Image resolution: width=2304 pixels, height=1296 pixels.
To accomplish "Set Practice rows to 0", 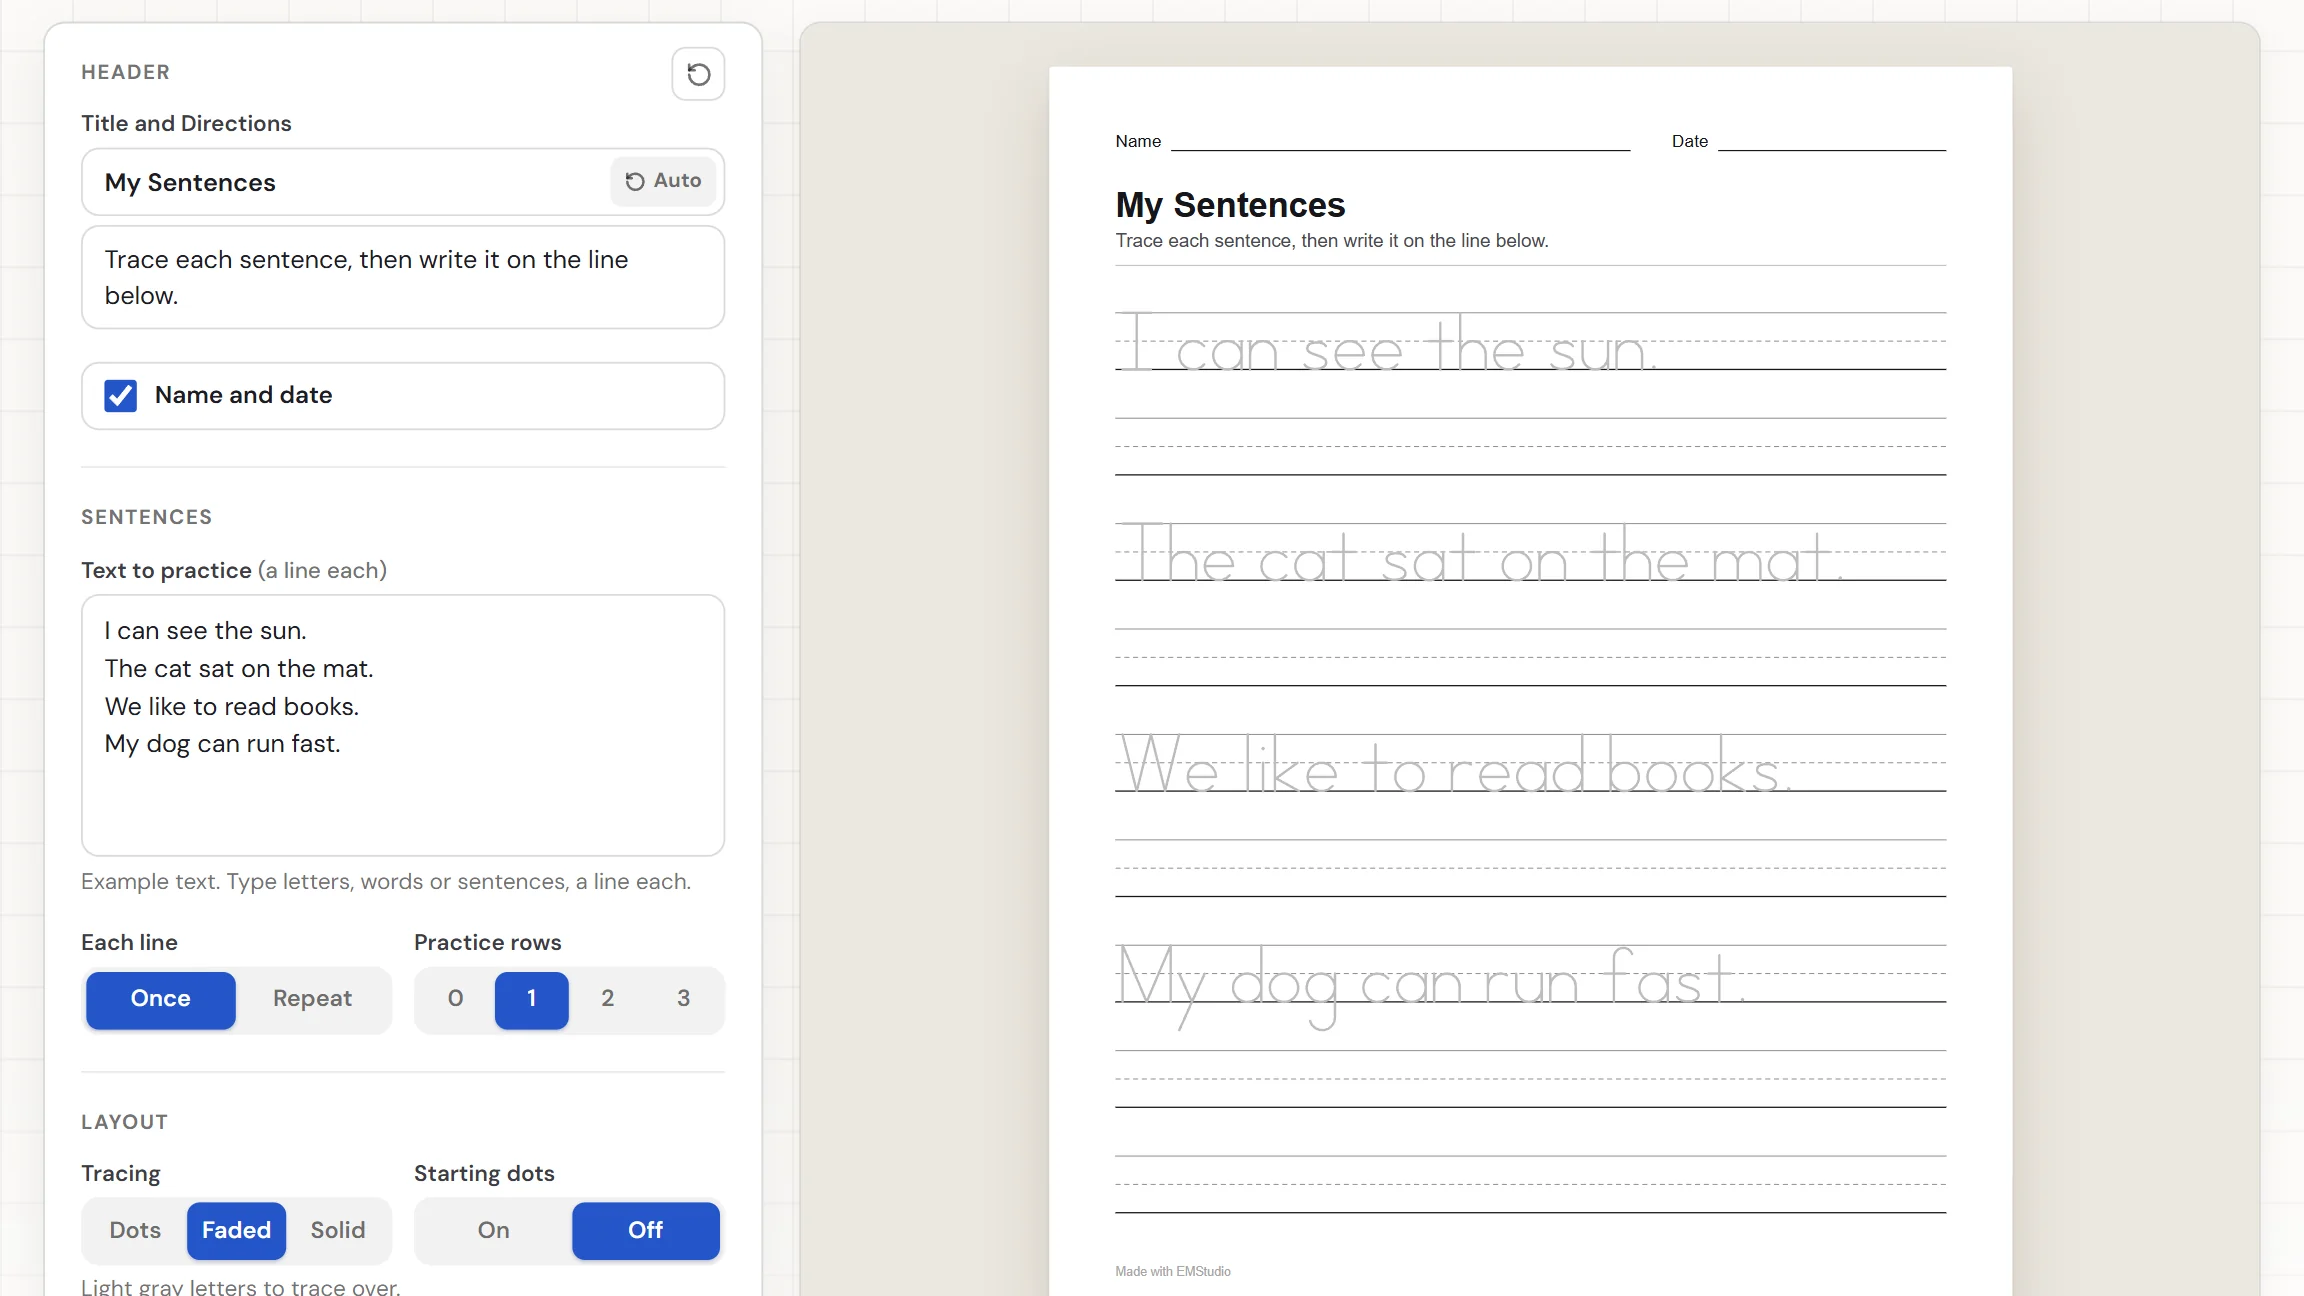I will click(455, 999).
